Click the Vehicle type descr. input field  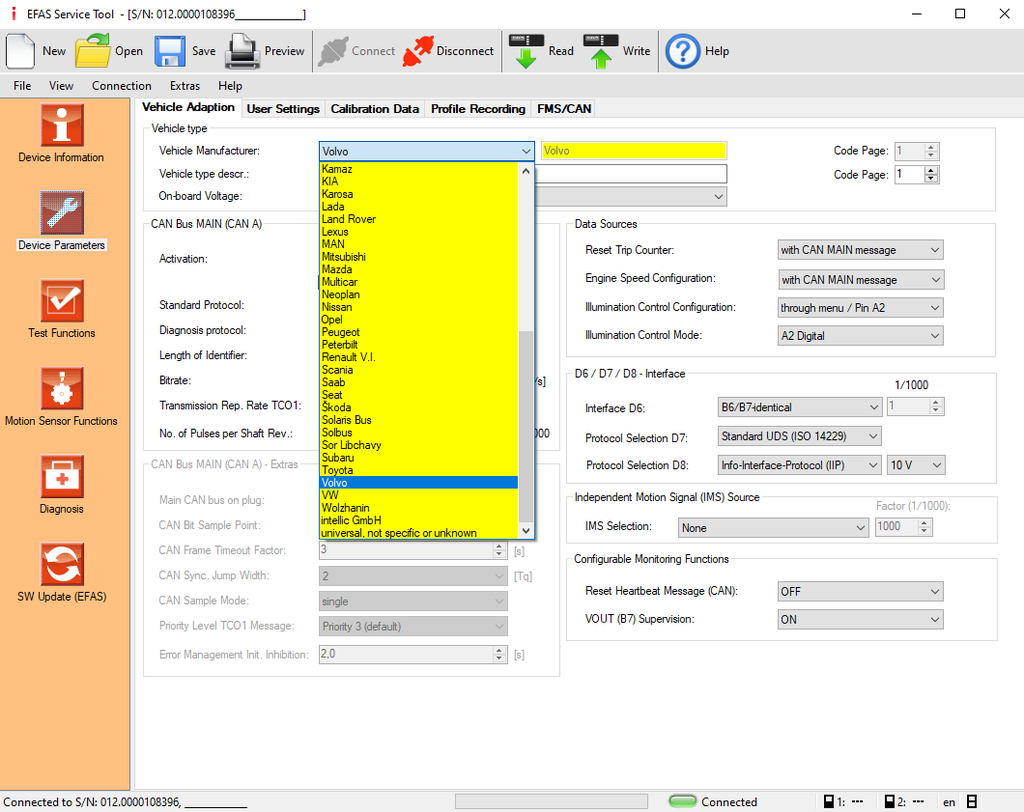pos(631,174)
